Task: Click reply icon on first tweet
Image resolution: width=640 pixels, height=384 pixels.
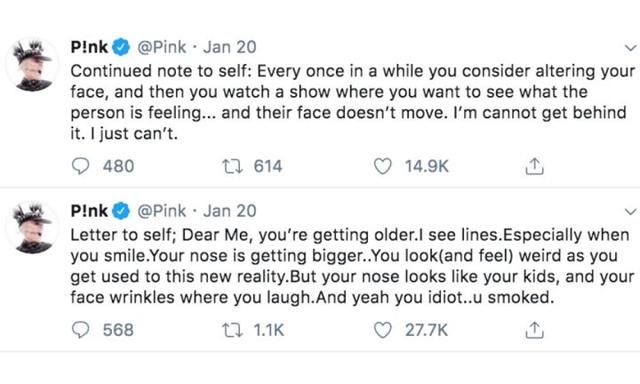Action: pos(80,166)
